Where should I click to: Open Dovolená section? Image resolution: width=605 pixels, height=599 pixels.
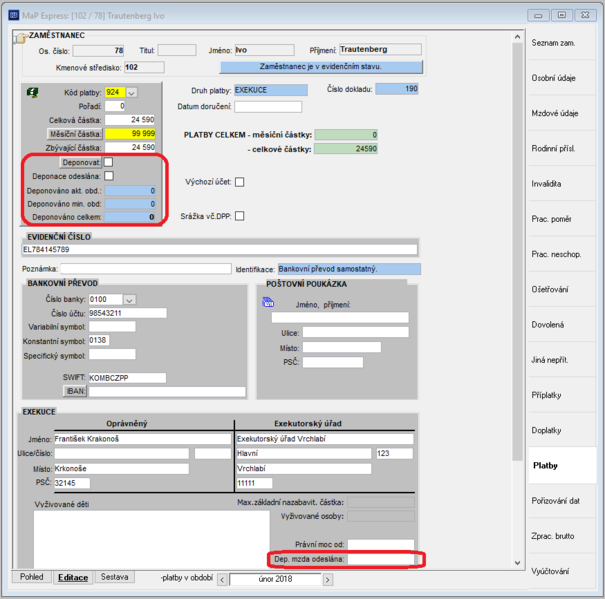562,325
